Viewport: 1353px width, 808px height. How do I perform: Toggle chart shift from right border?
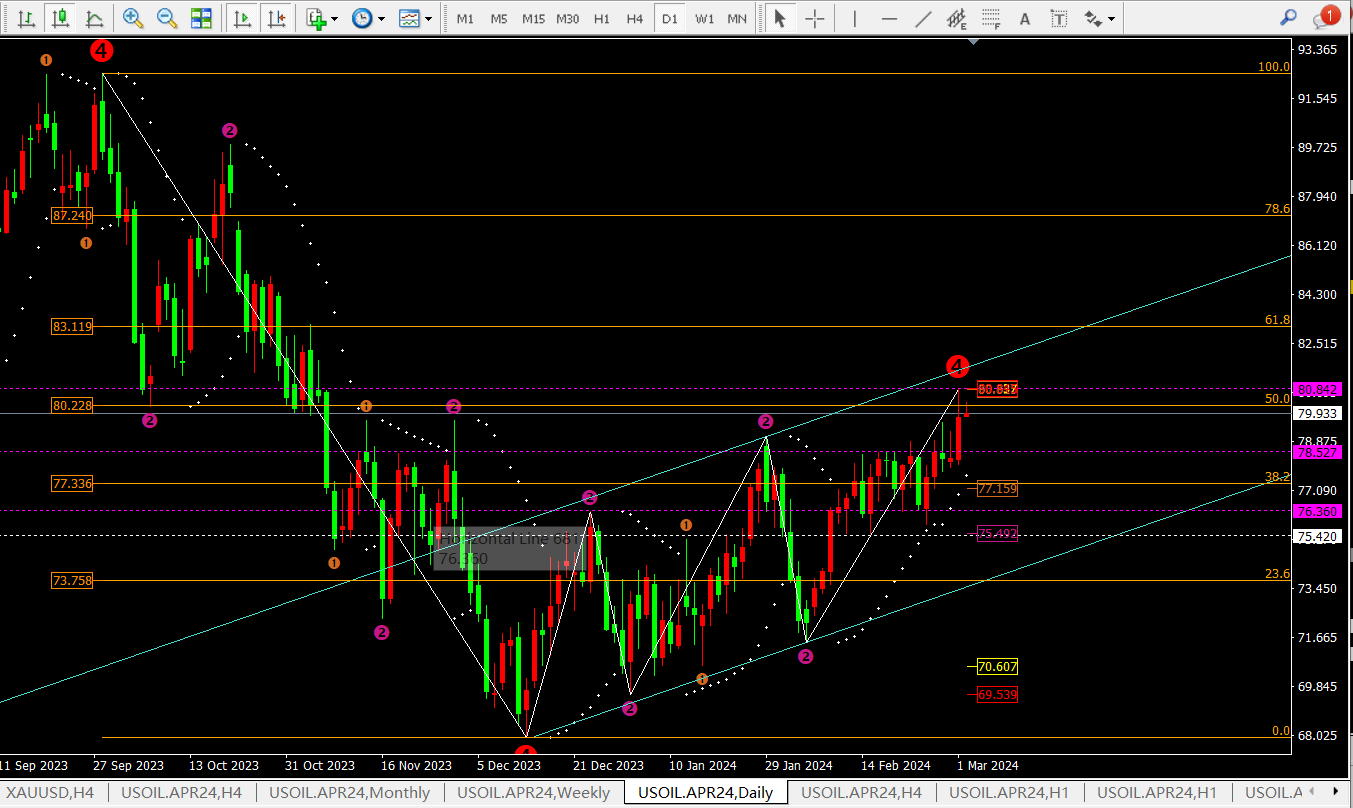pyautogui.click(x=276, y=18)
